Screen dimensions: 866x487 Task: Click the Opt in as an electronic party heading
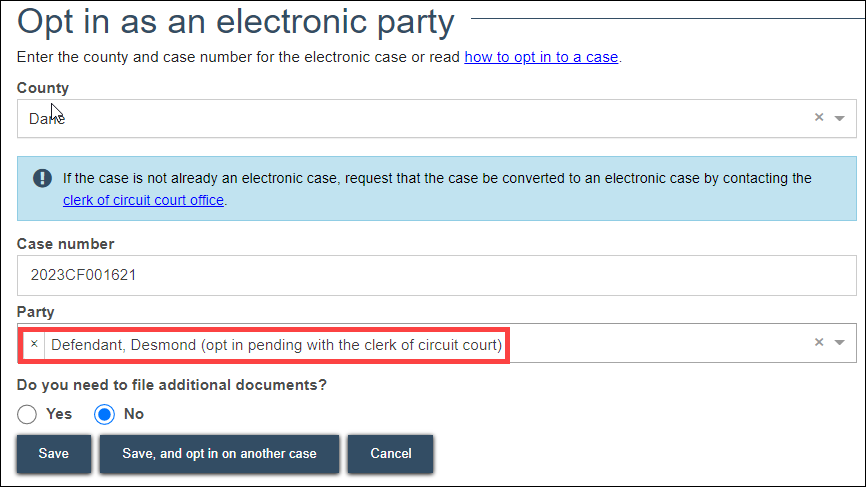pos(236,22)
